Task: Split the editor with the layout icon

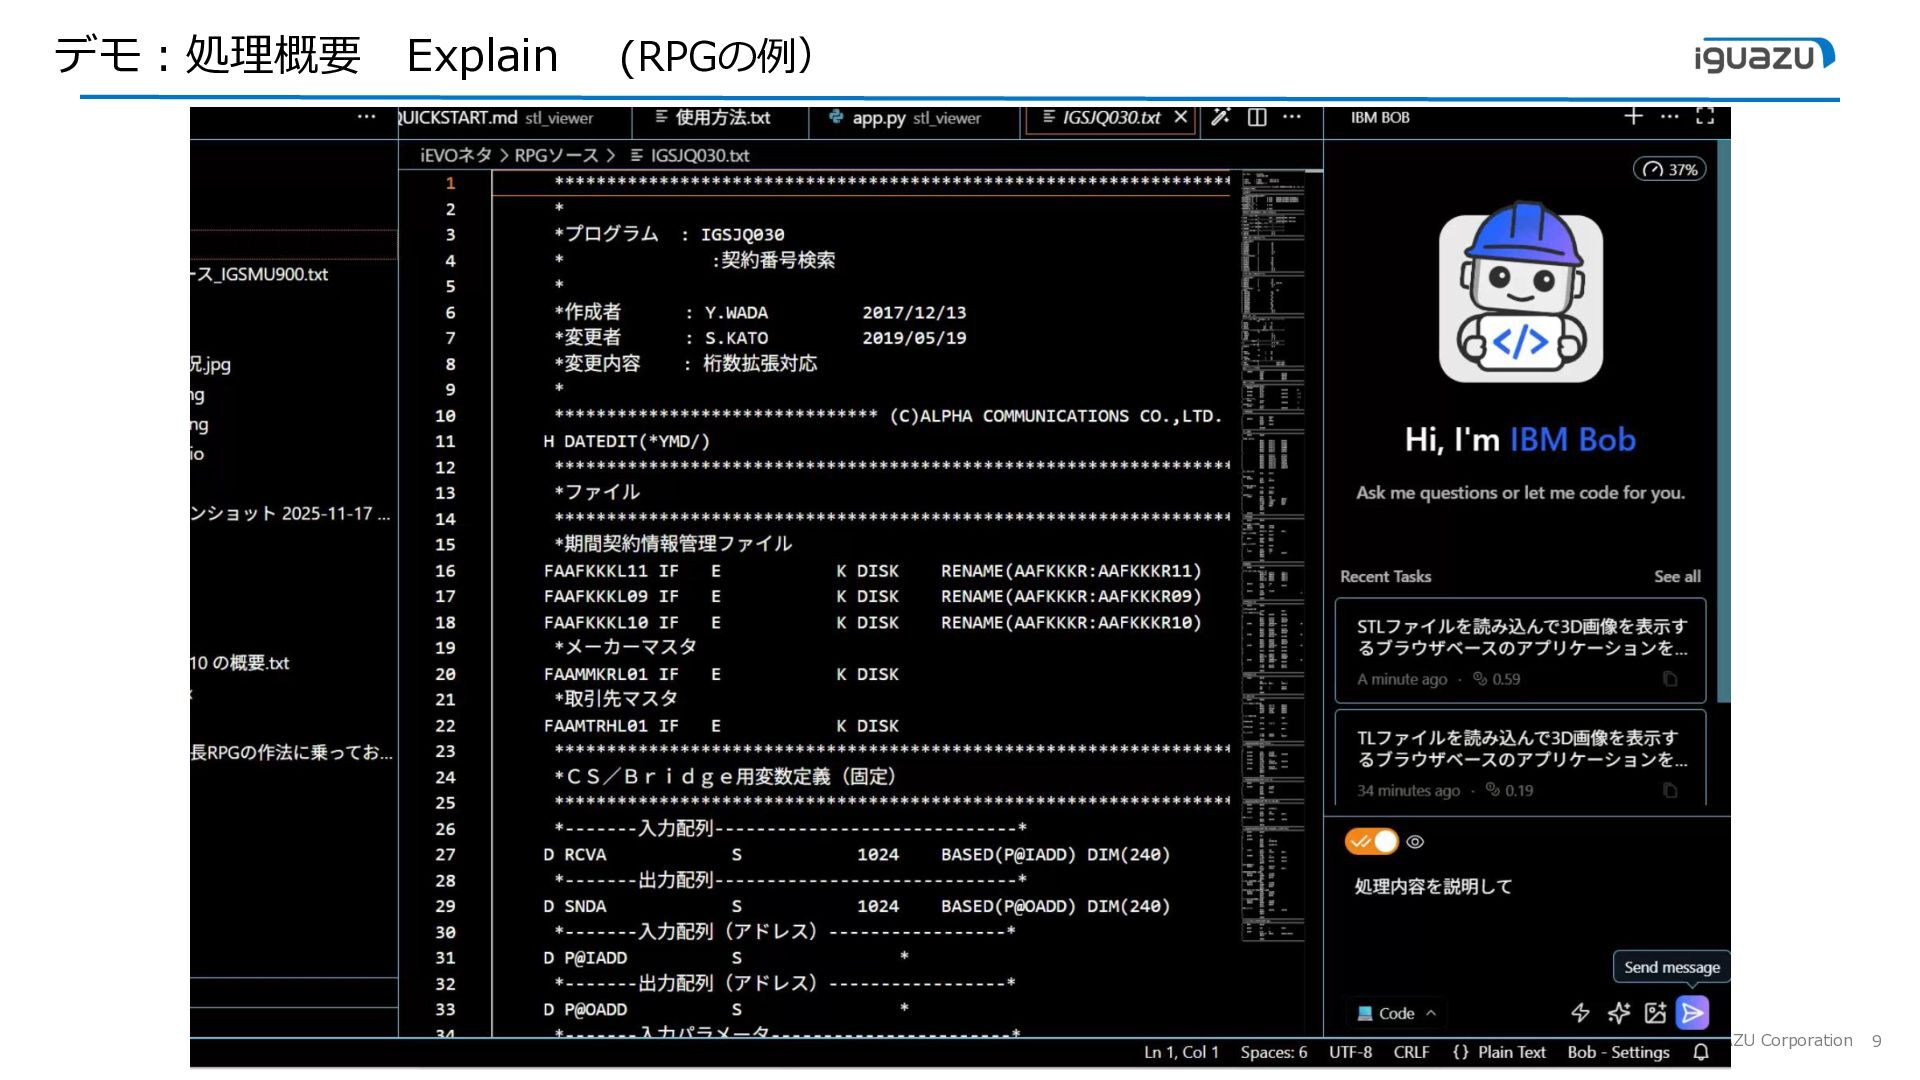Action: coord(1257,117)
